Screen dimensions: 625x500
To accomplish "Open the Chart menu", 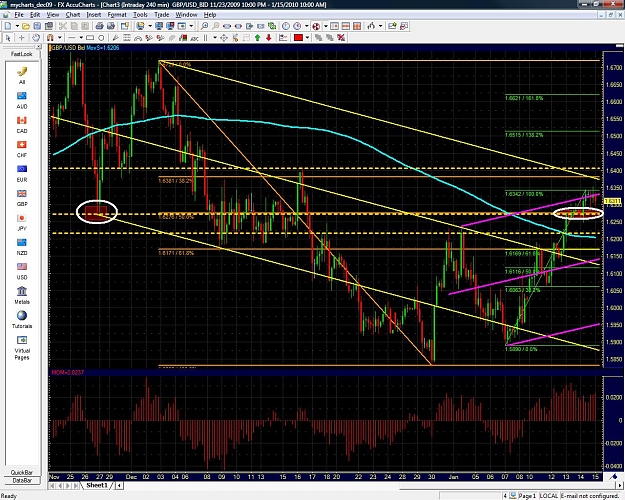I will point(73,15).
